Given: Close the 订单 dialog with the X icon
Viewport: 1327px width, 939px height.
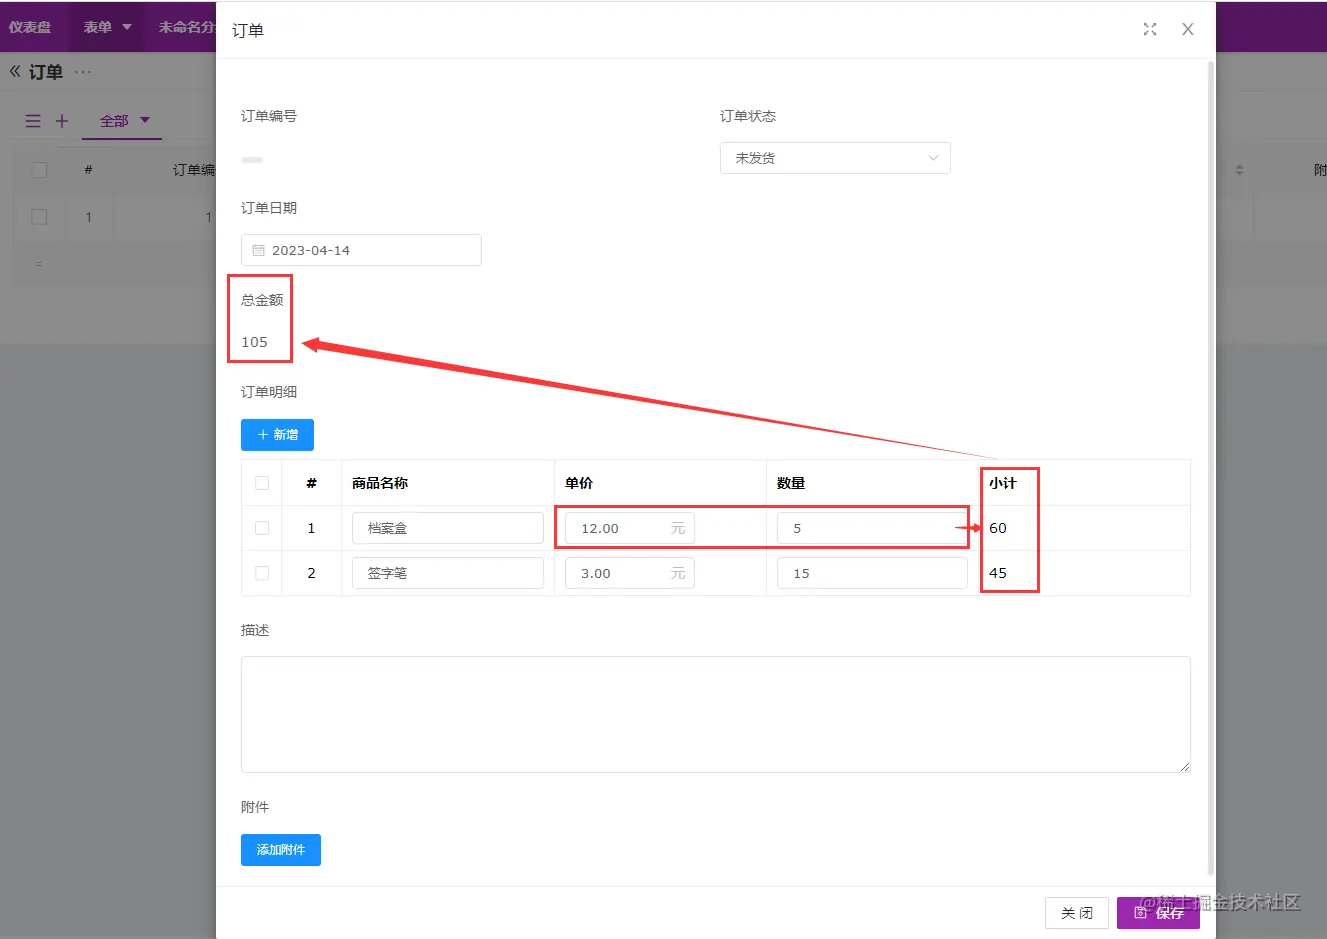Looking at the screenshot, I should [1188, 30].
